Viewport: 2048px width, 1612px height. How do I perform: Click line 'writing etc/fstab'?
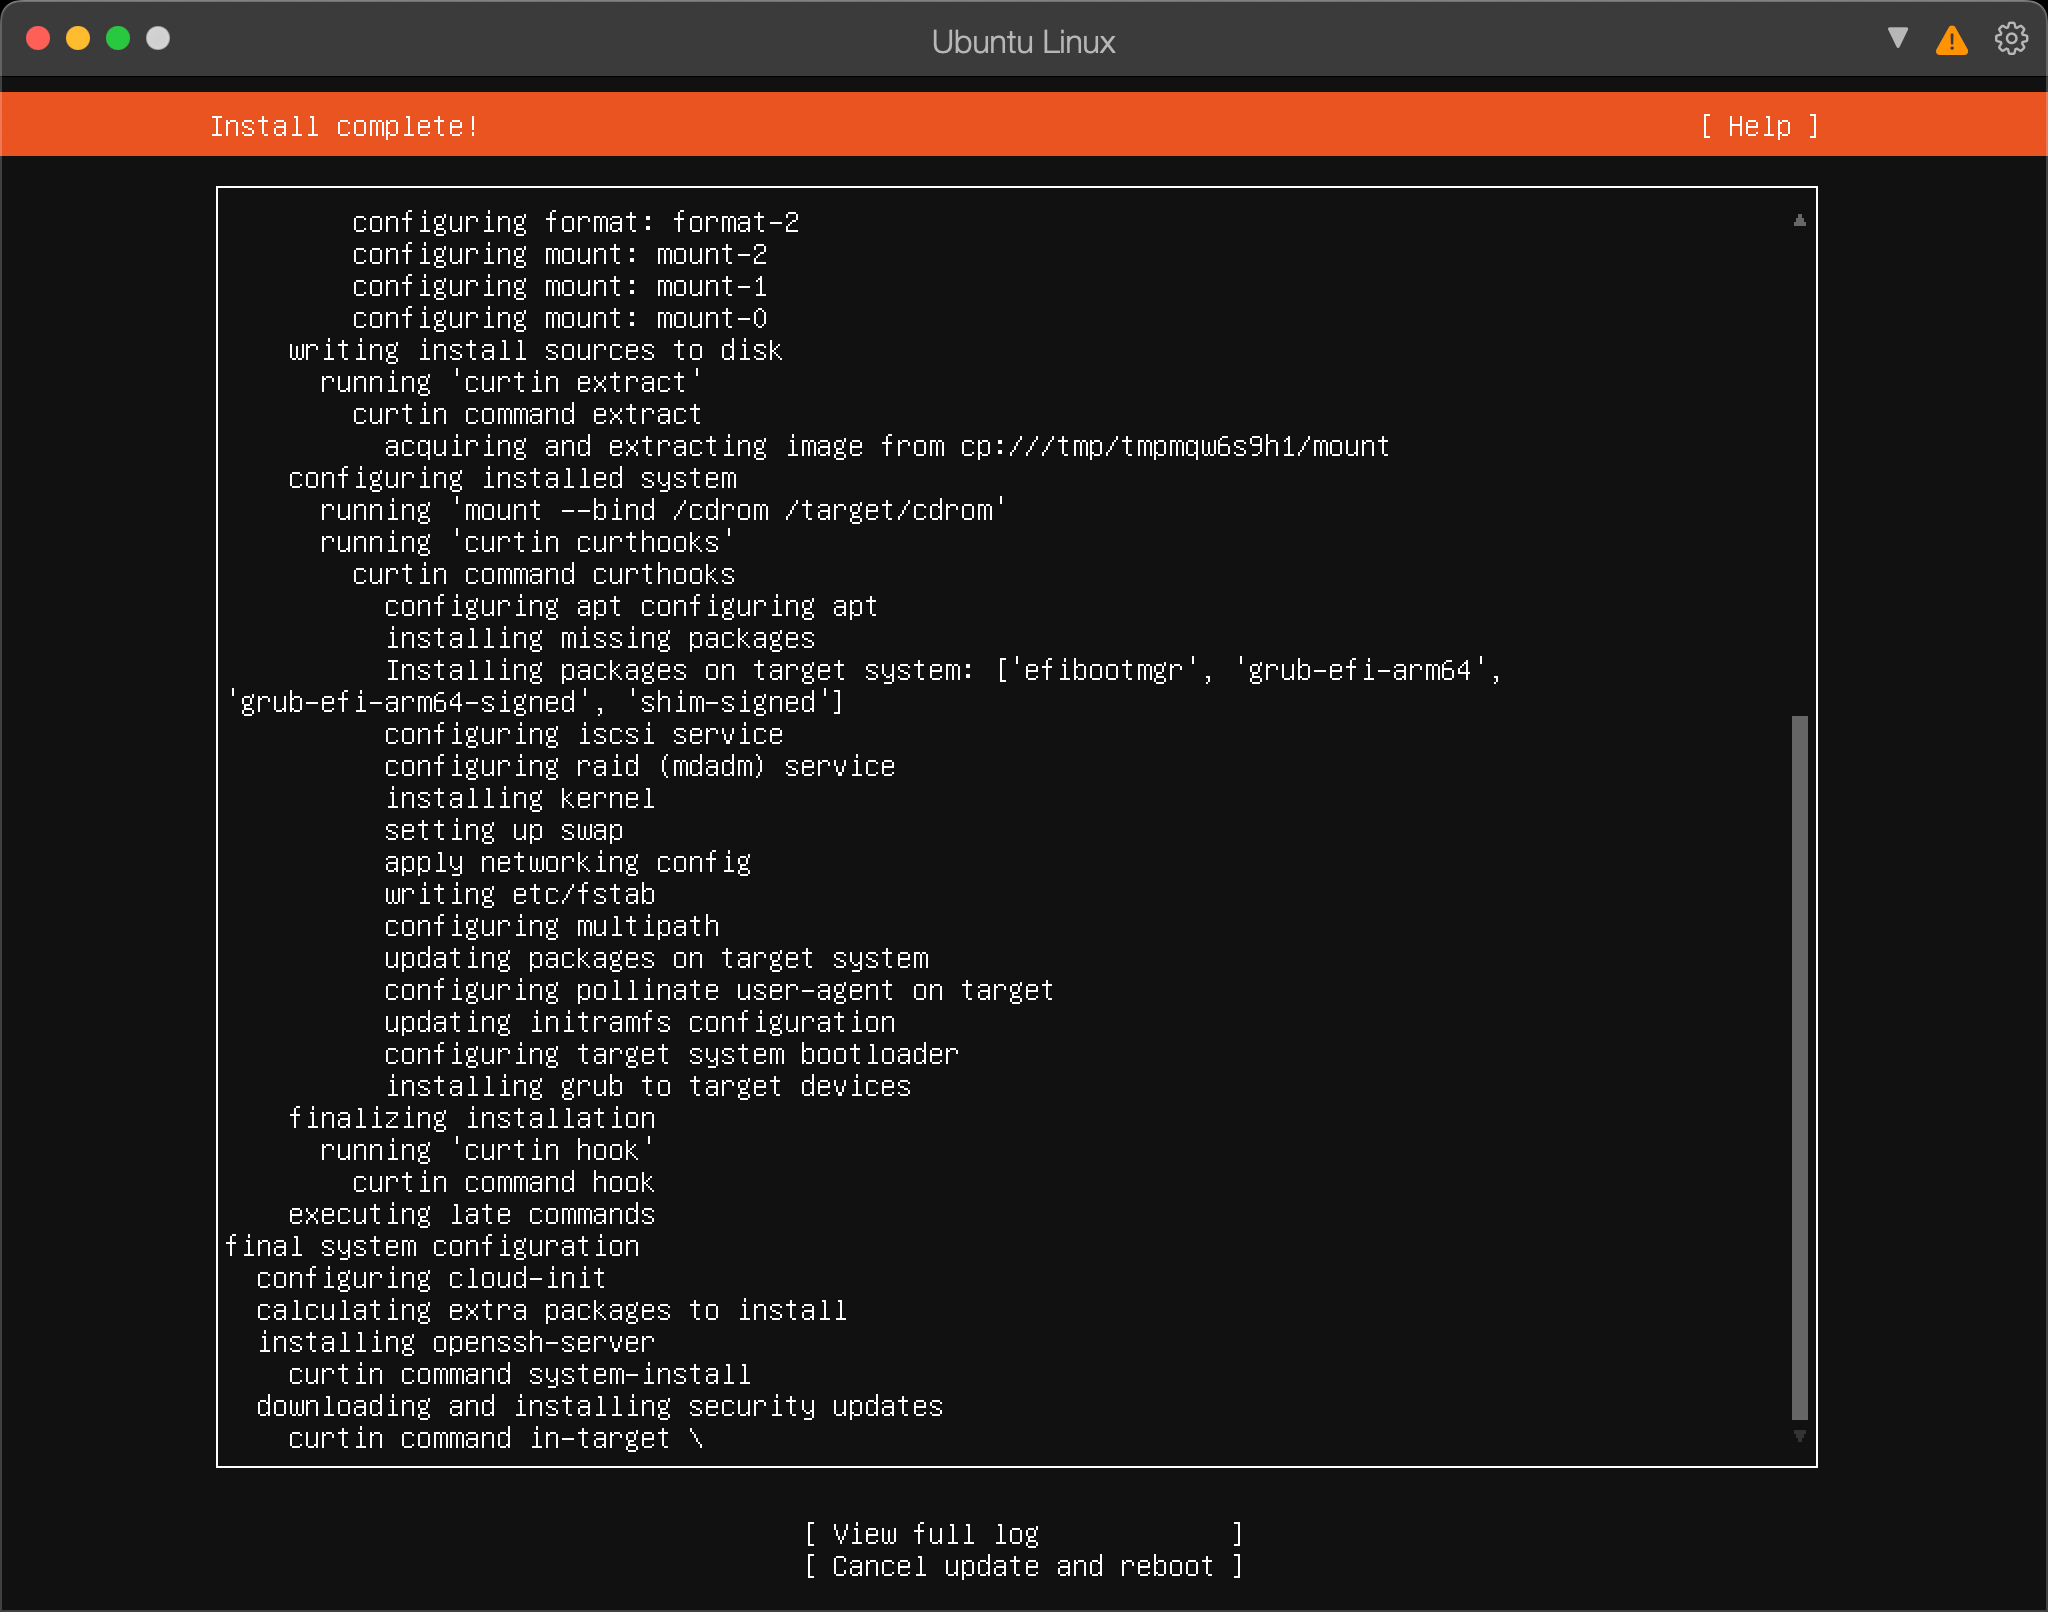520,894
